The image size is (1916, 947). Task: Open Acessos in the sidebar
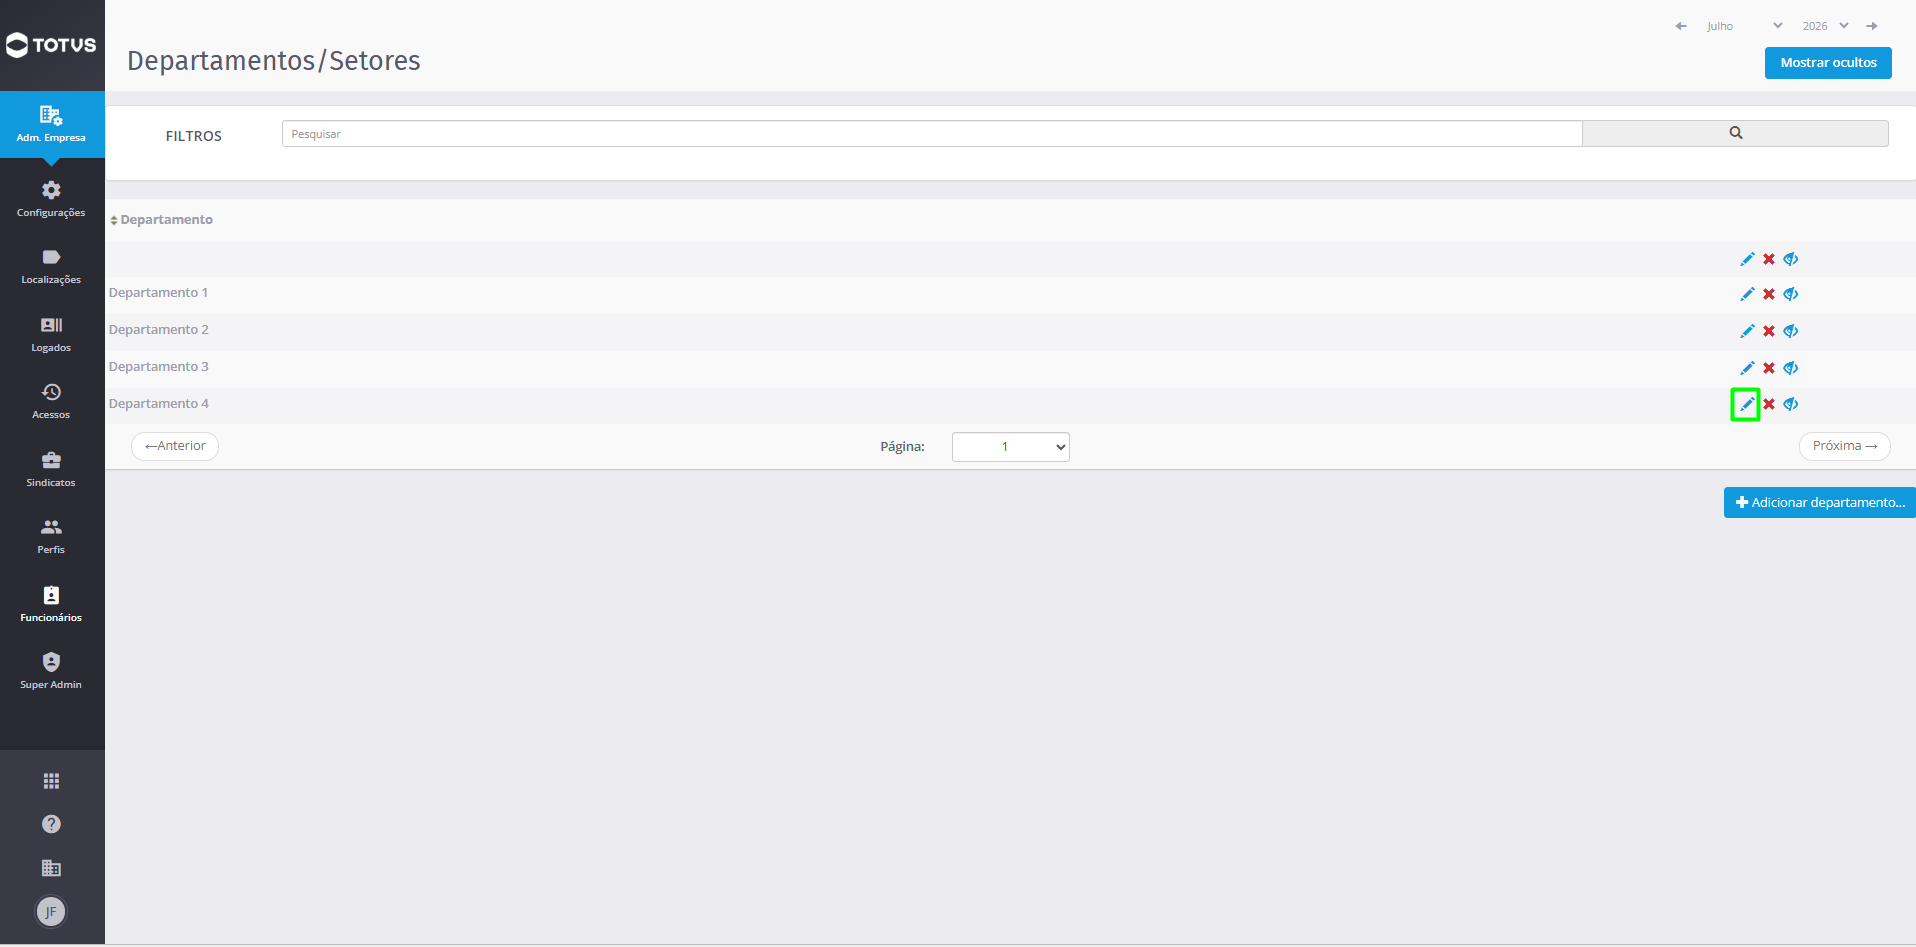click(51, 401)
